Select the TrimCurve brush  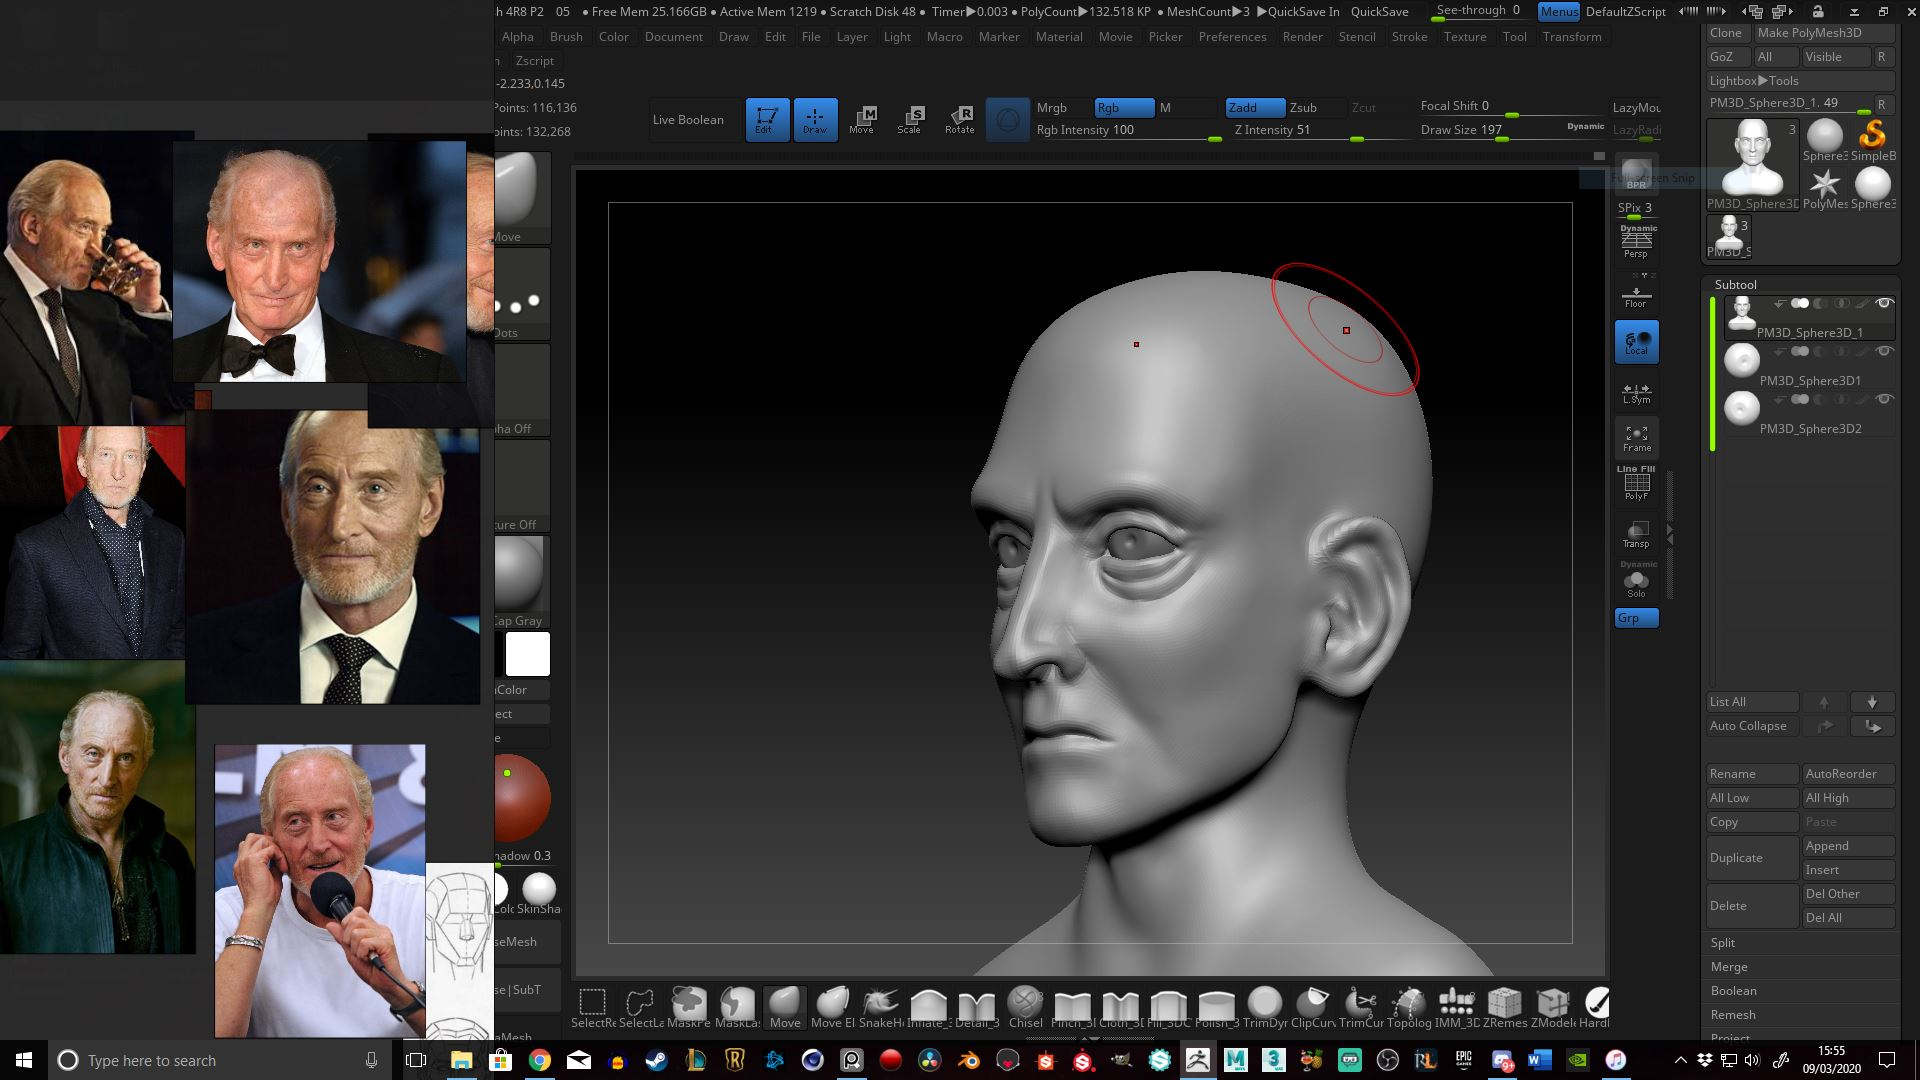(1361, 1007)
